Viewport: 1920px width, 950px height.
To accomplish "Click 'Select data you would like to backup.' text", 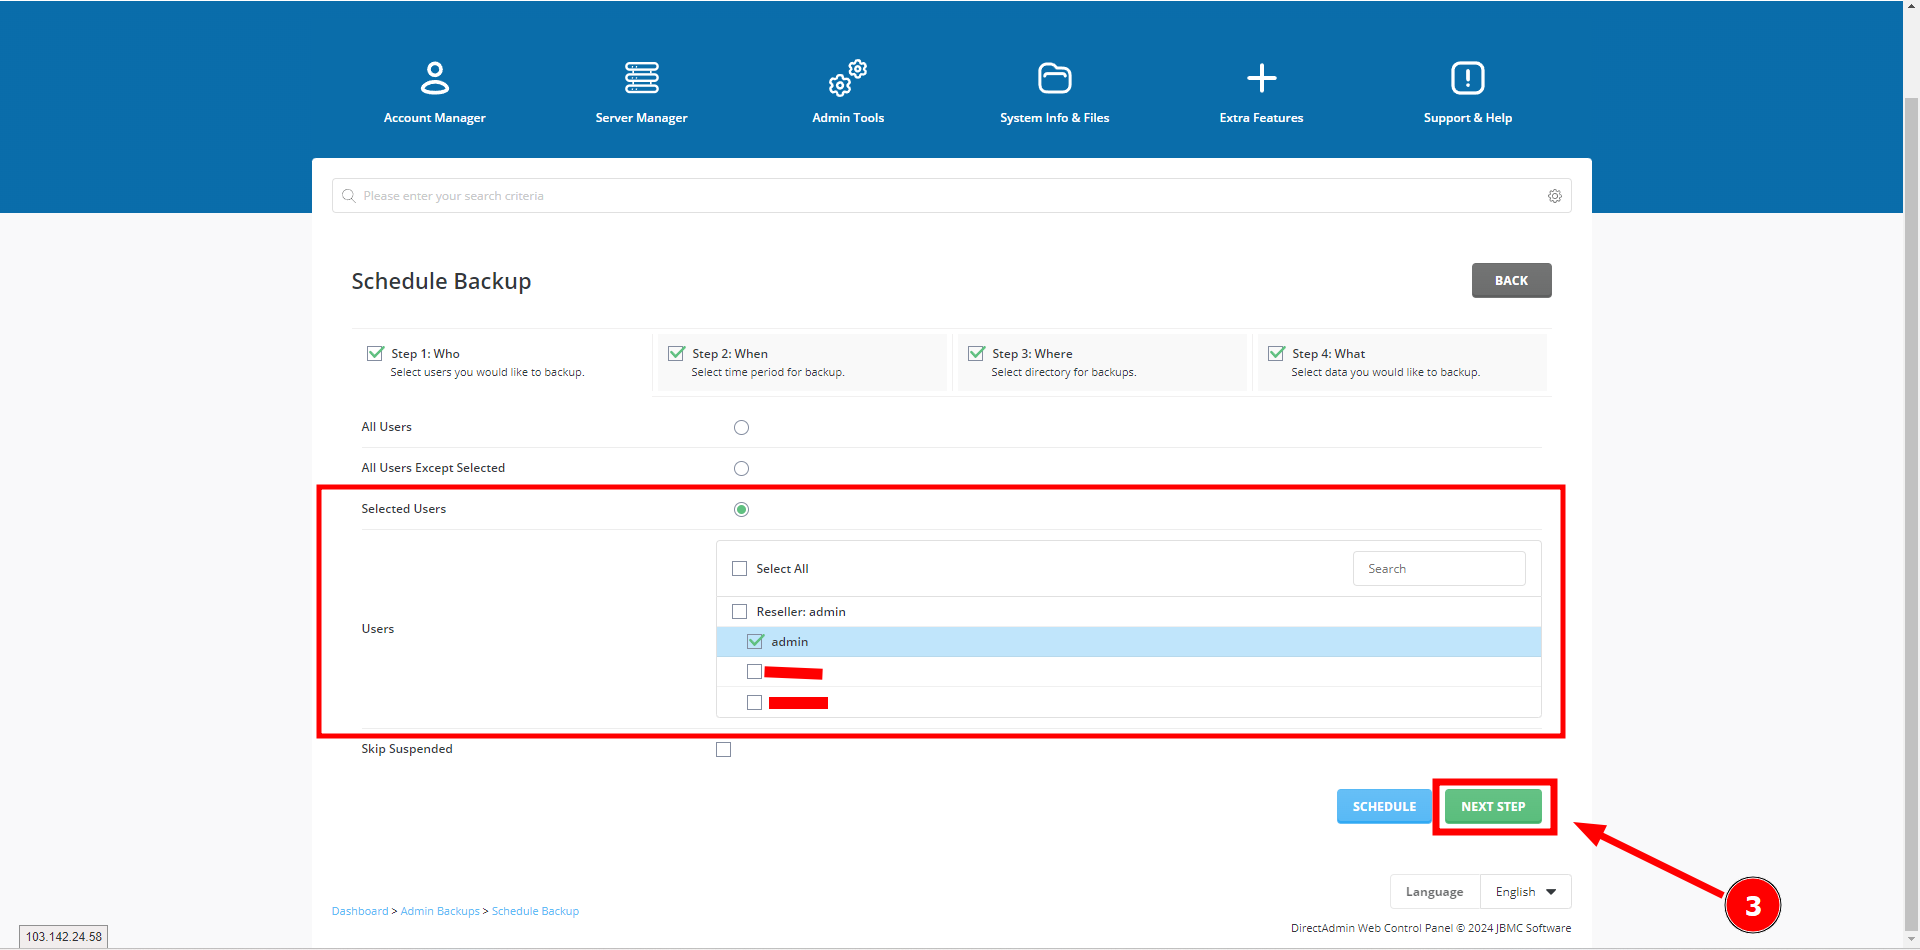I will [x=1385, y=372].
